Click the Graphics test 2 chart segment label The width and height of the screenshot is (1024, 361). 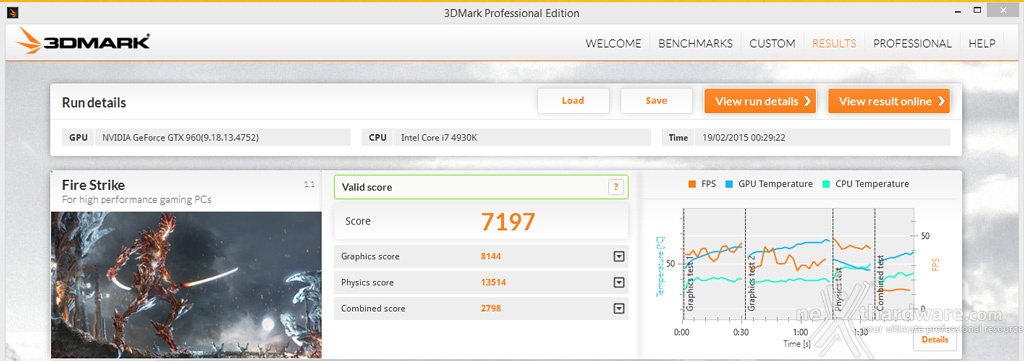pos(752,282)
